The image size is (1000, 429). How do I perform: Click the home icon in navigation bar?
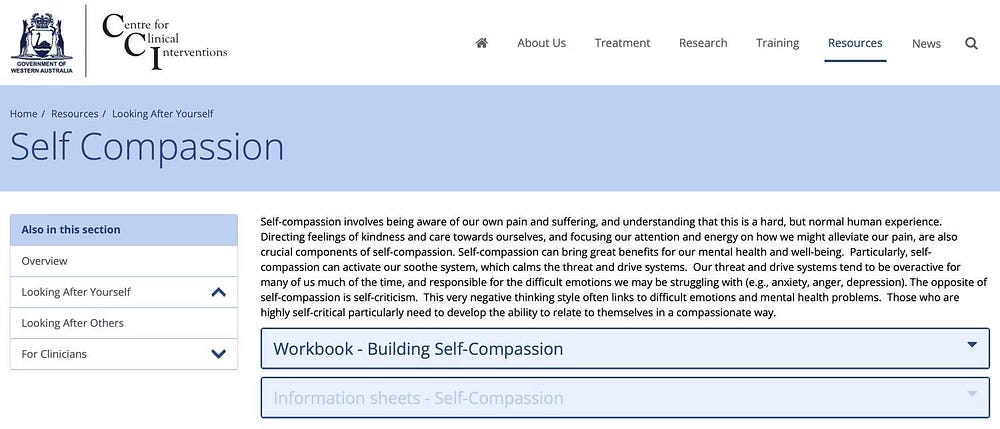point(482,43)
